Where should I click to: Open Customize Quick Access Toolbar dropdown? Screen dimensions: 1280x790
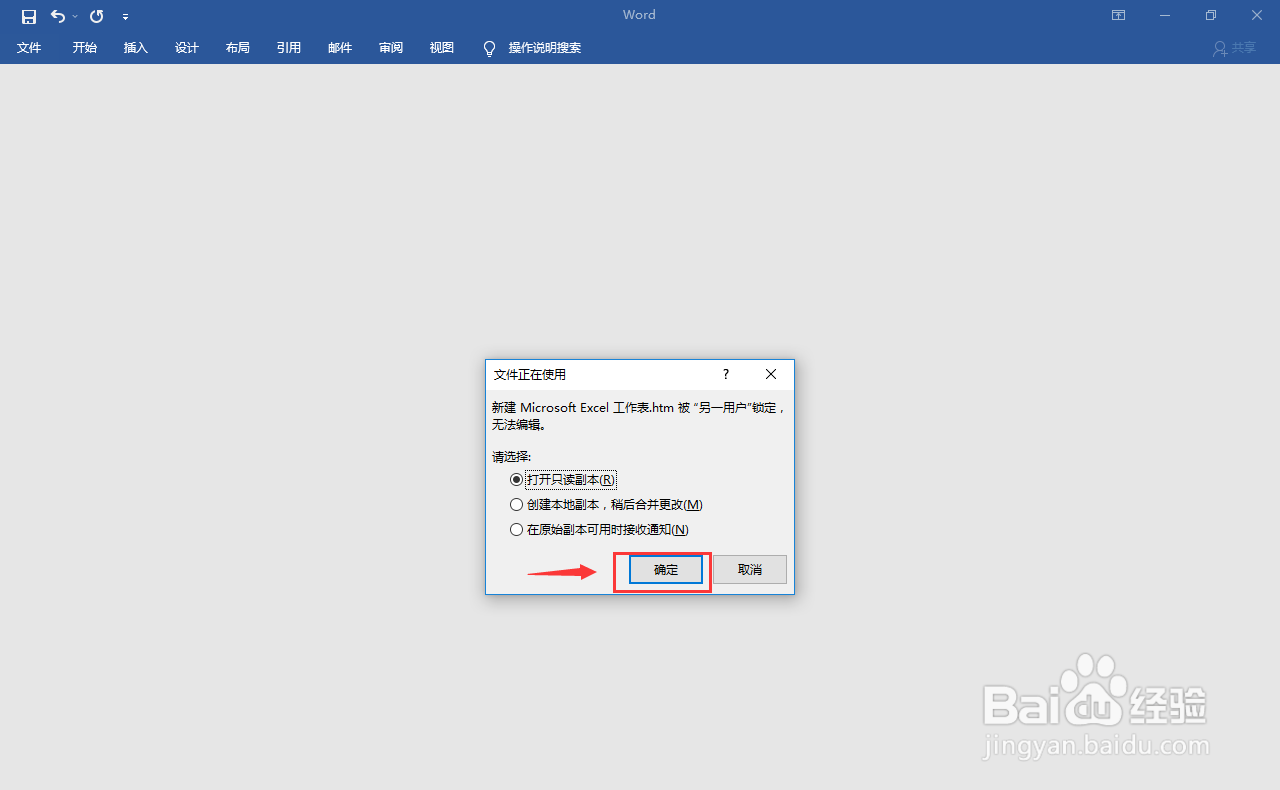click(x=125, y=17)
